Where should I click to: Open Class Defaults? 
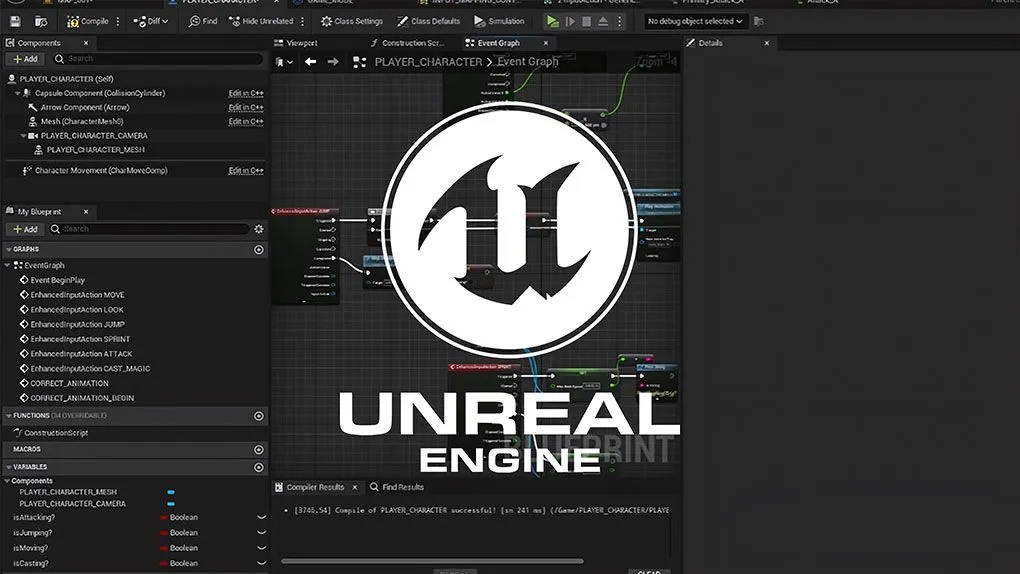[x=429, y=21]
